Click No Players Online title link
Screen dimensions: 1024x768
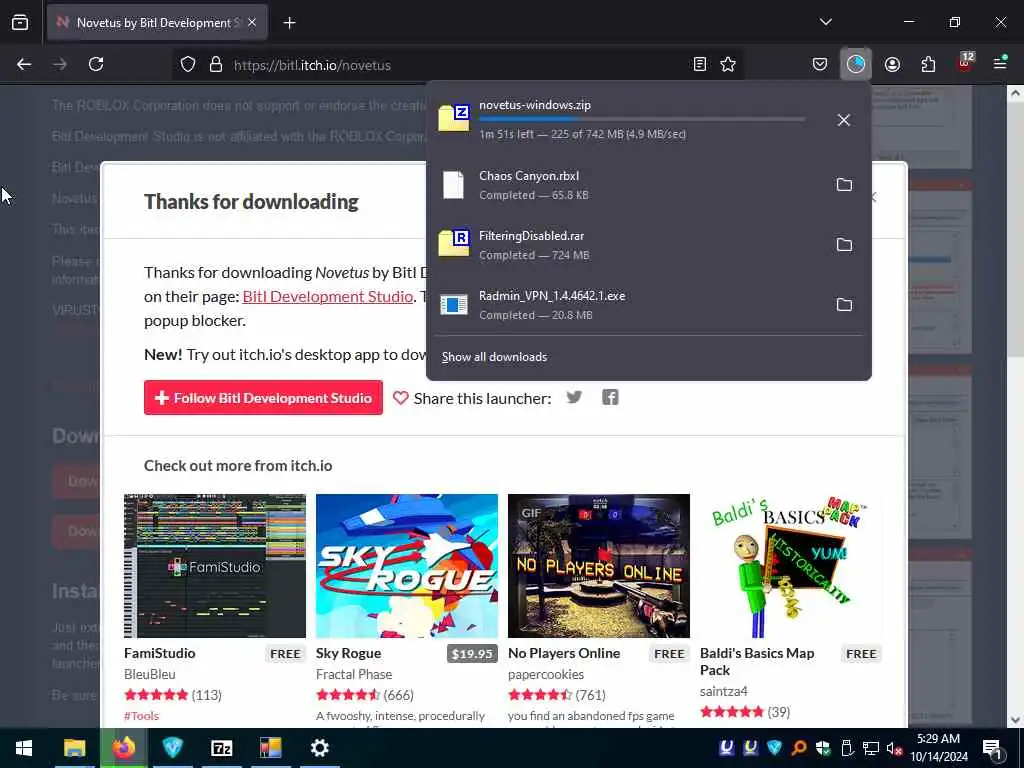564,653
